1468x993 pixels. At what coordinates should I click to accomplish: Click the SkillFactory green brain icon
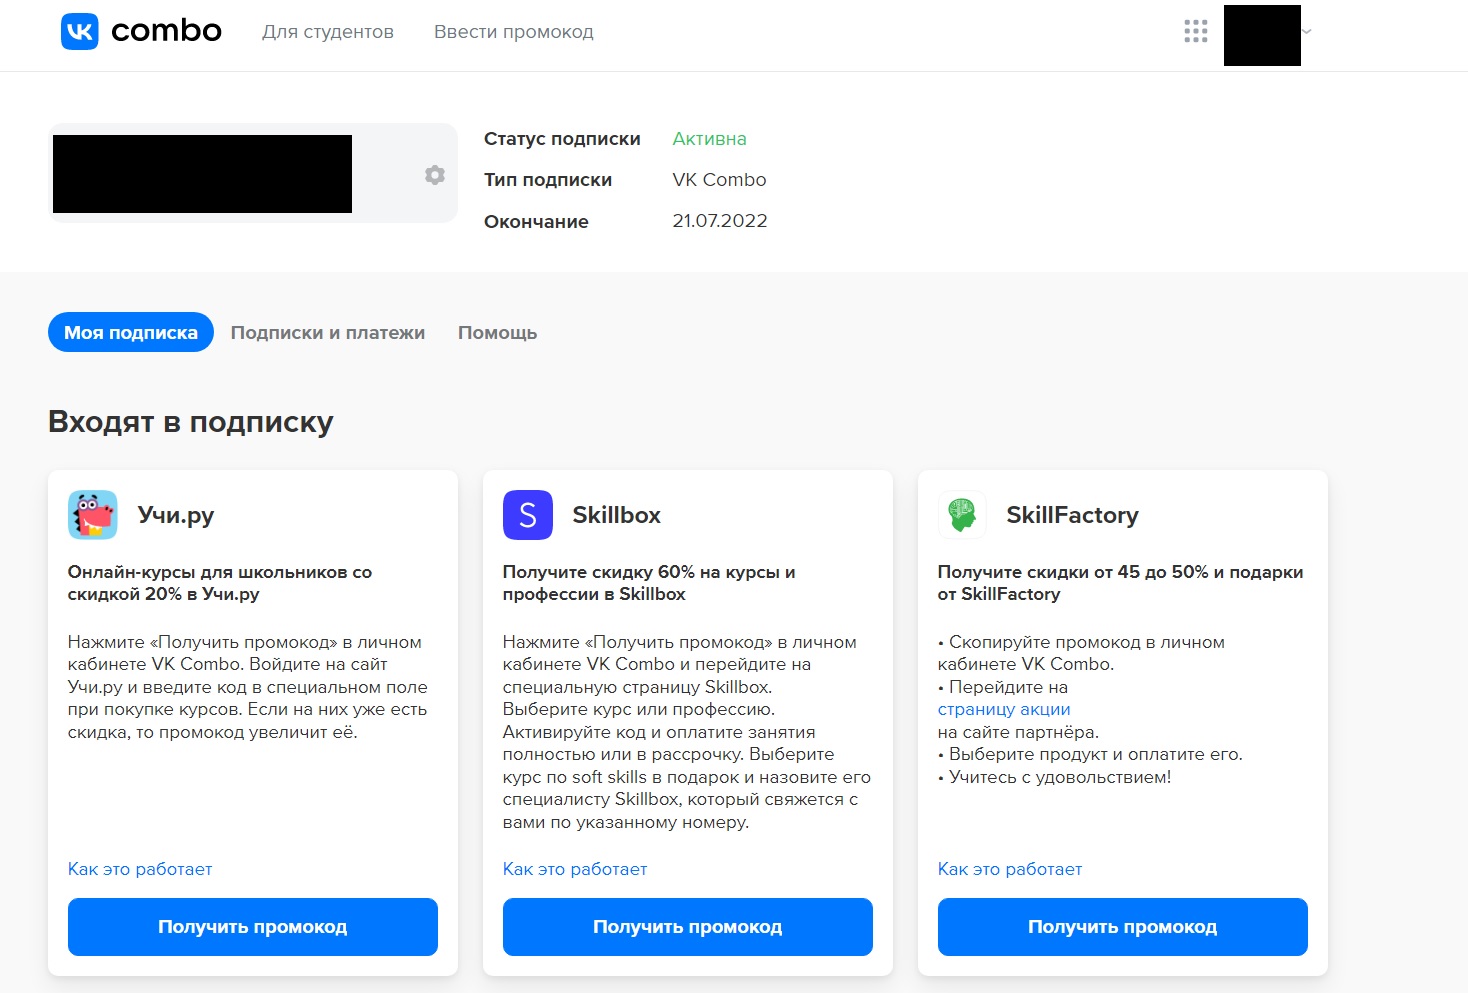pyautogui.click(x=962, y=515)
